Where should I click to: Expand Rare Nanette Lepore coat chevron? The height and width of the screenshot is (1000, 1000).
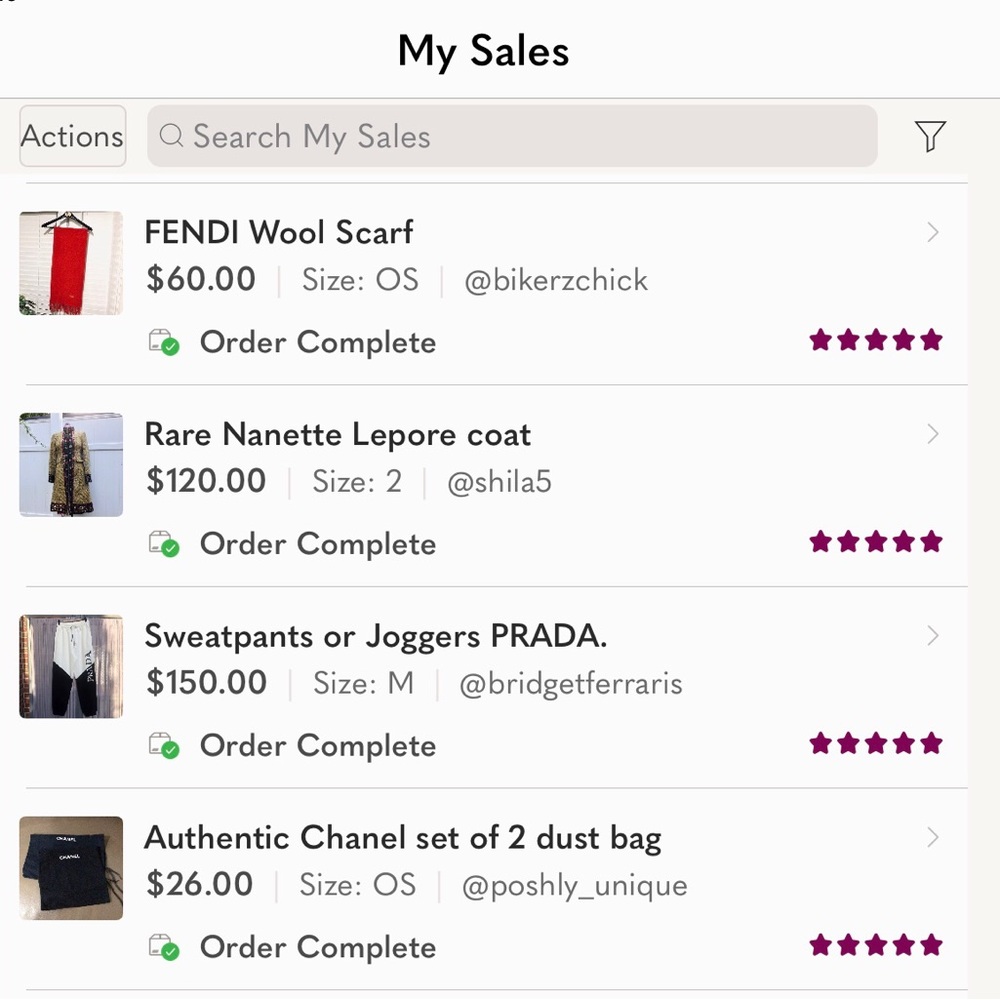(x=932, y=434)
